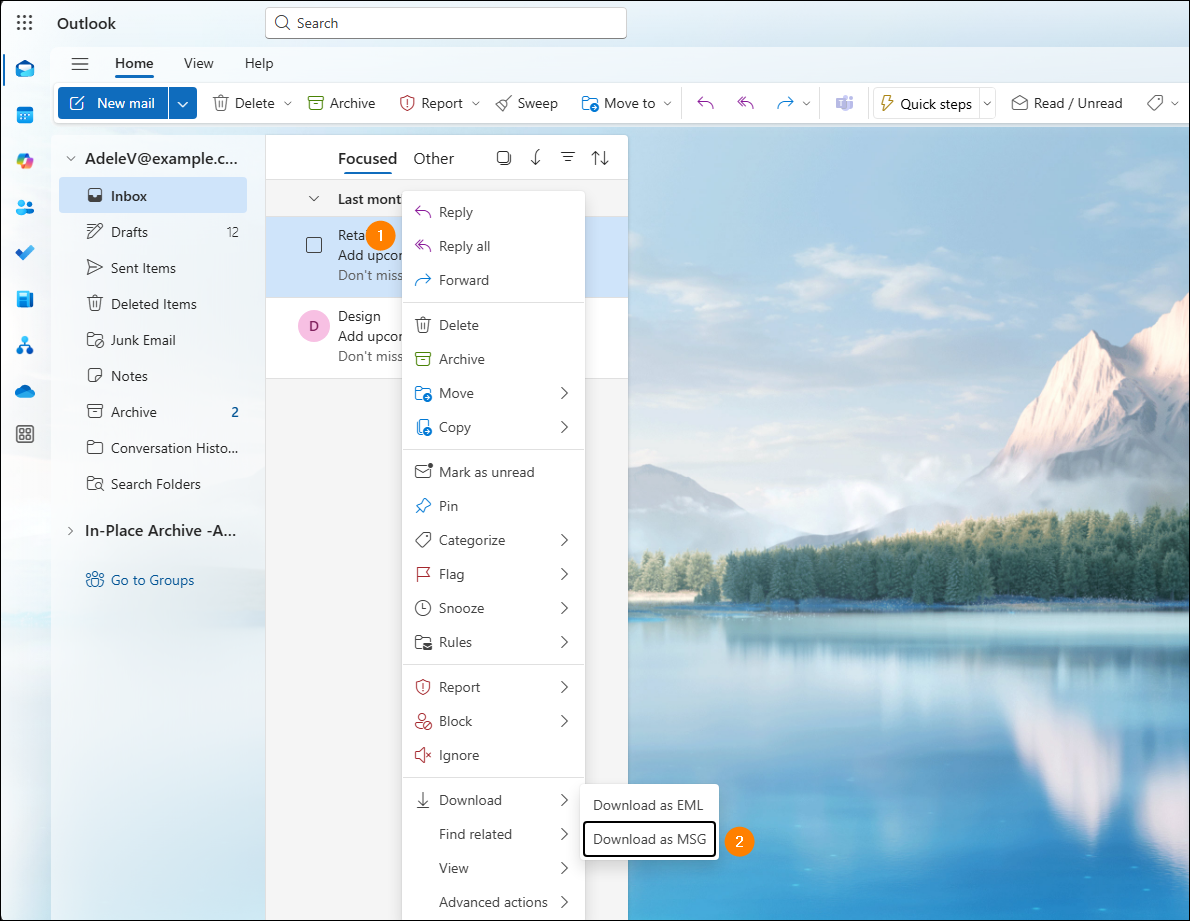Click the hamburger menu to hide navigation pane
1190x921 pixels.
80,64
